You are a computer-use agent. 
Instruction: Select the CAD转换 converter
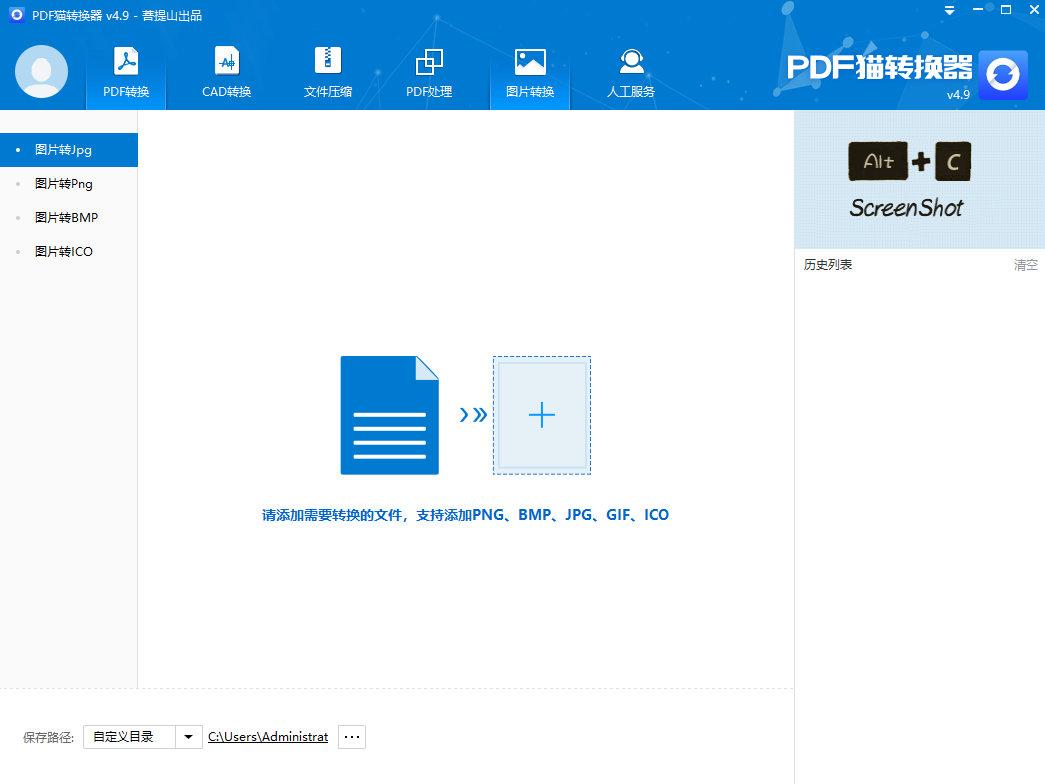pyautogui.click(x=226, y=71)
